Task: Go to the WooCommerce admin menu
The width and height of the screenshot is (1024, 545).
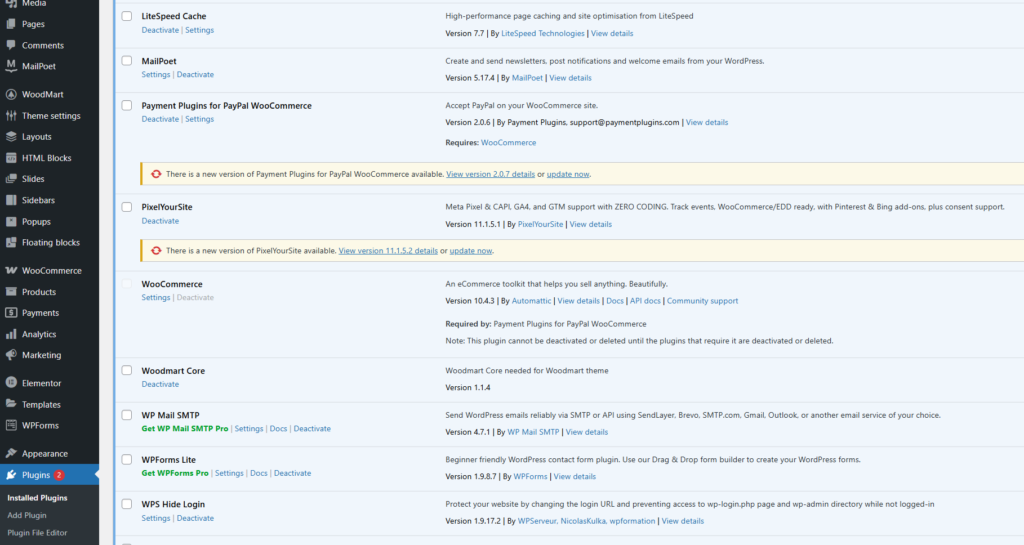Action: pyautogui.click(x=50, y=270)
